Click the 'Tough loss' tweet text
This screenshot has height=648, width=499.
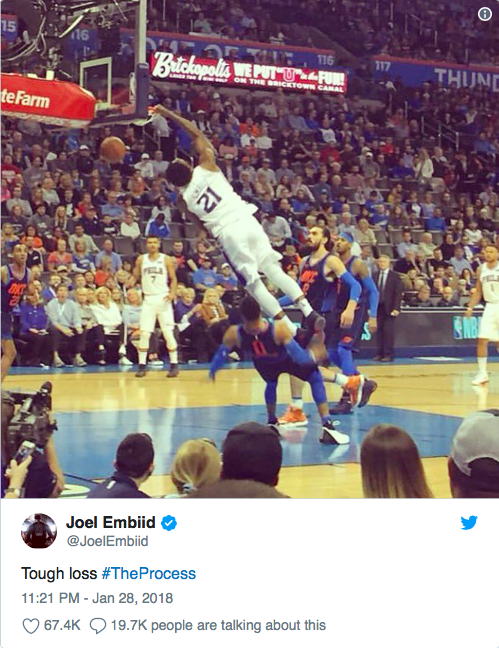tap(59, 573)
